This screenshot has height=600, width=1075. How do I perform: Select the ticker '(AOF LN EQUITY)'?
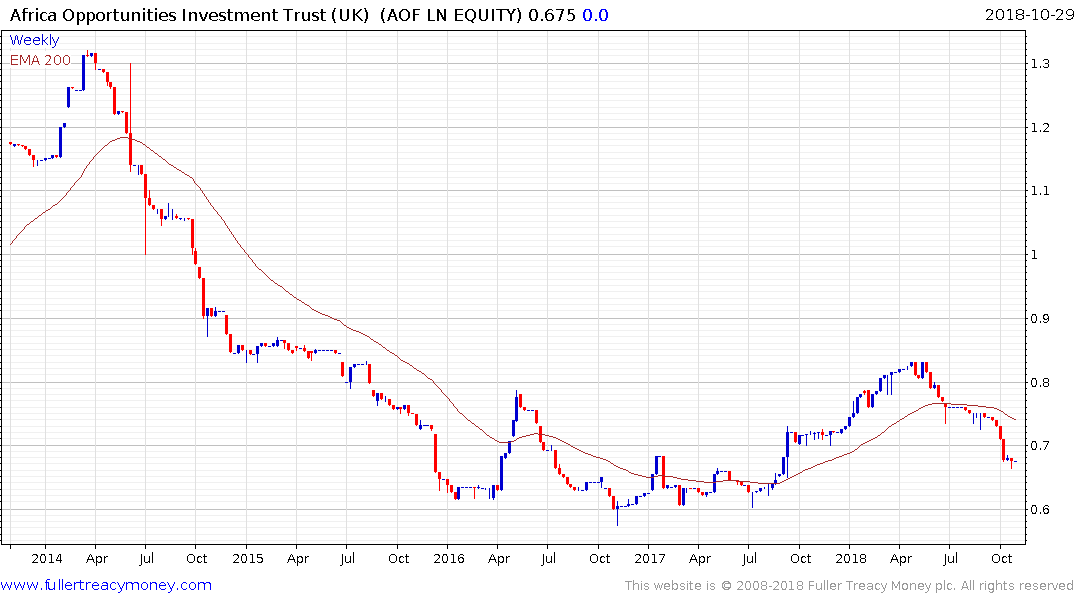pyautogui.click(x=451, y=15)
